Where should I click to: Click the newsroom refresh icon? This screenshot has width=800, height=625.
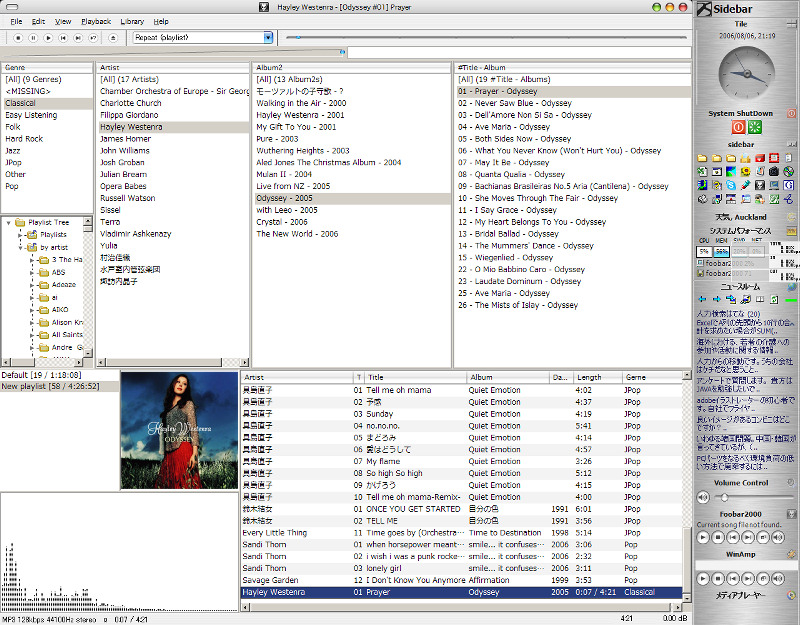pos(774,299)
